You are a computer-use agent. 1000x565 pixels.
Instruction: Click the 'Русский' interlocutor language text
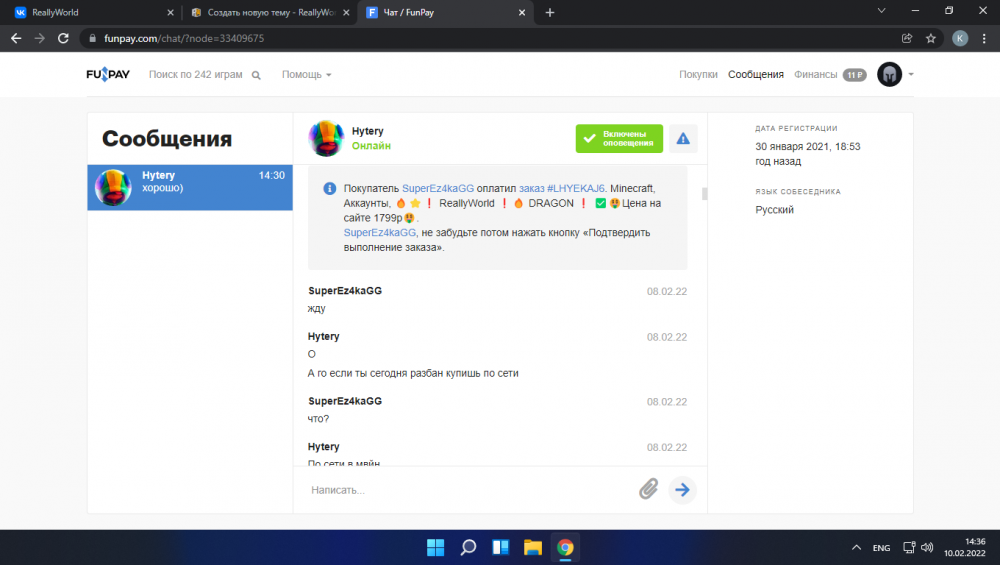pos(774,210)
